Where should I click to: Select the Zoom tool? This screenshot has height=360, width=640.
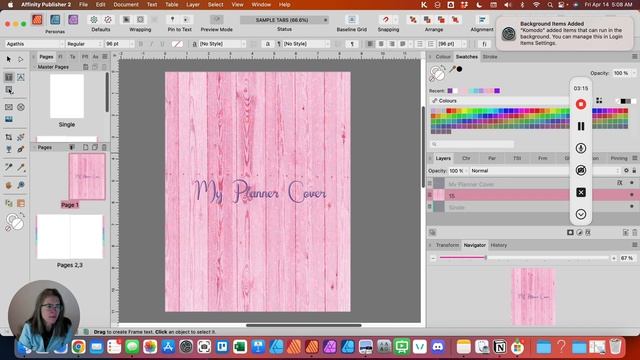[21, 185]
